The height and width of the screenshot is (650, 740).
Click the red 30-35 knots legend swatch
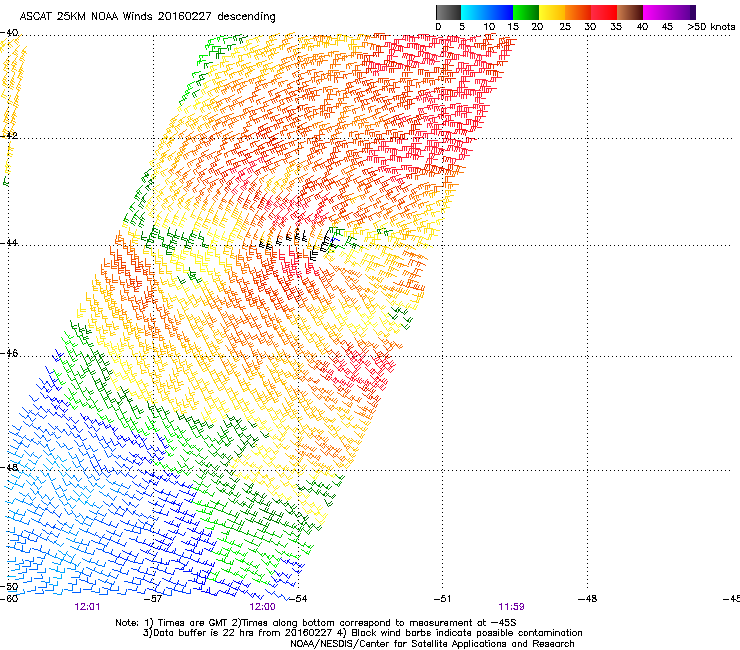[x=604, y=12]
